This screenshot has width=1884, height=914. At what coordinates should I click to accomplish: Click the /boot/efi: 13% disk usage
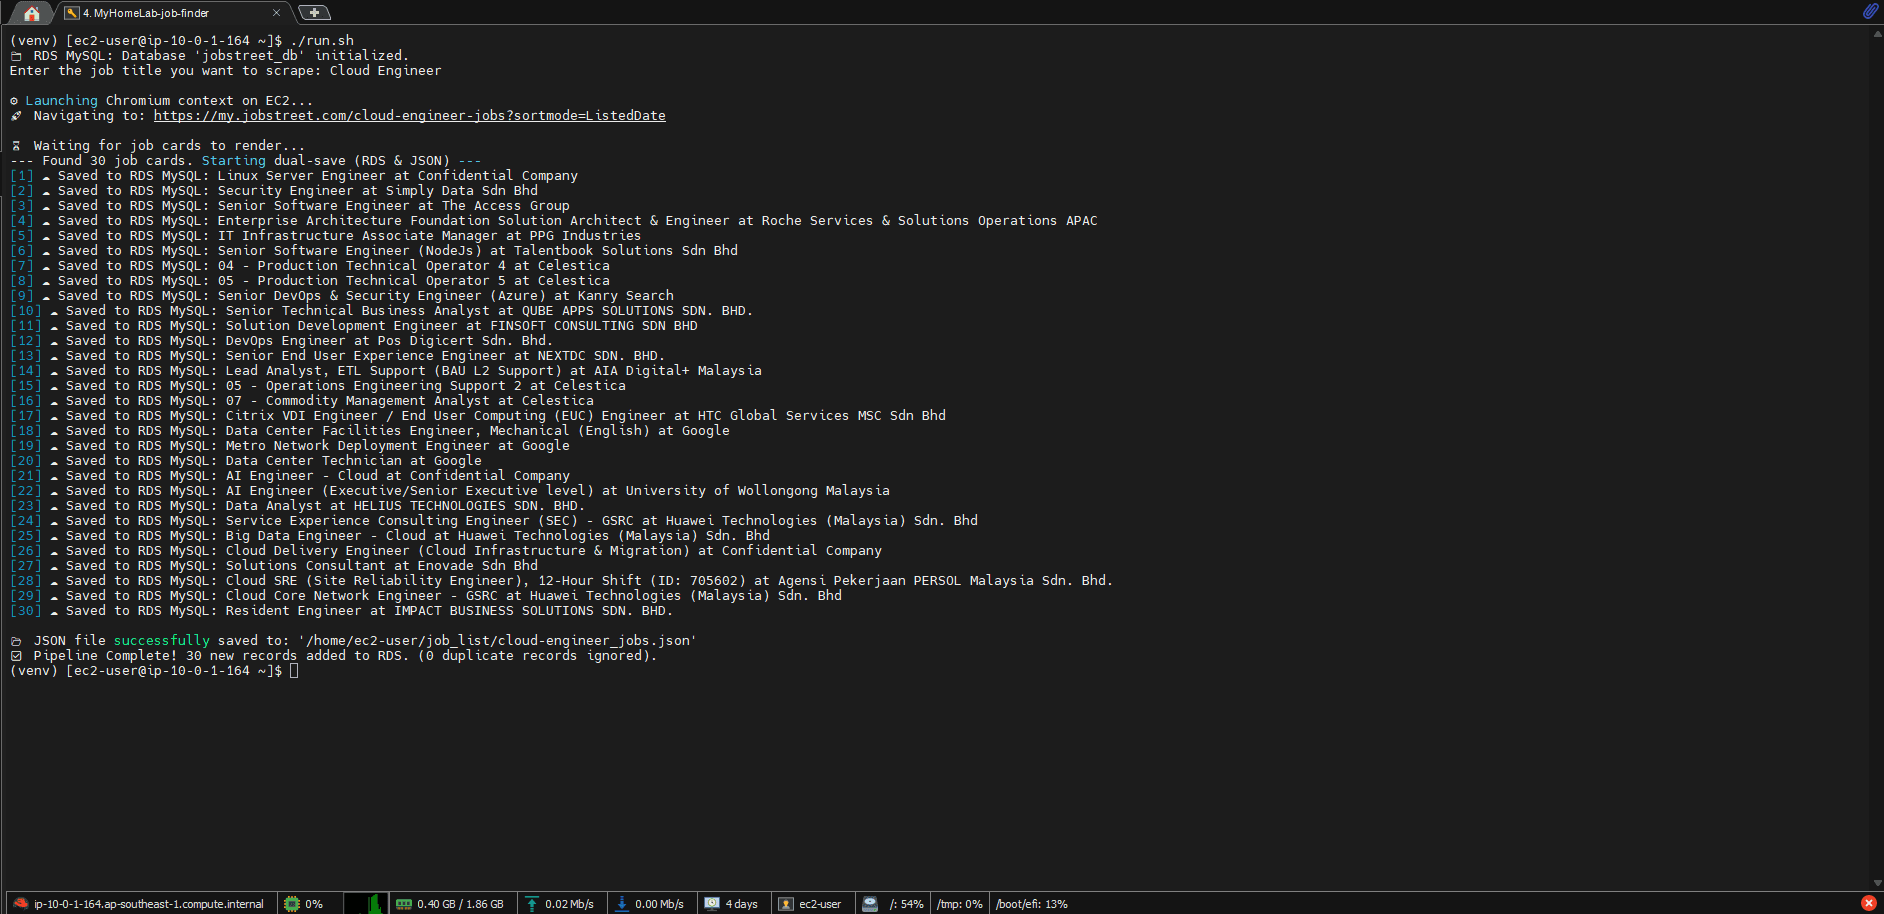(x=1032, y=904)
